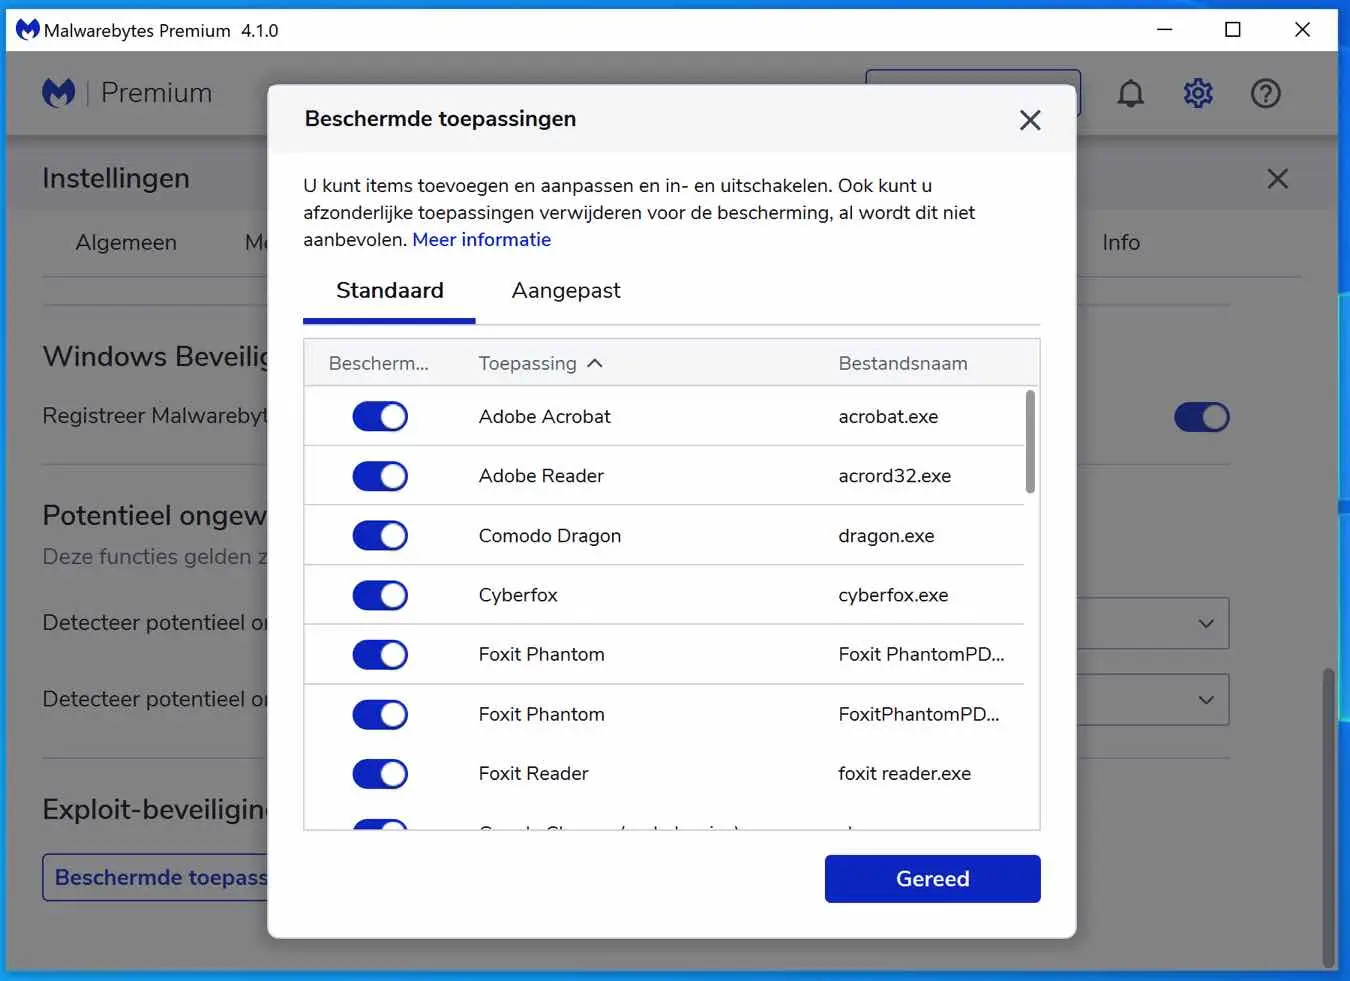Screen dimensions: 1350x981
Task: Click the Bescherm... column header
Action: [x=378, y=363]
